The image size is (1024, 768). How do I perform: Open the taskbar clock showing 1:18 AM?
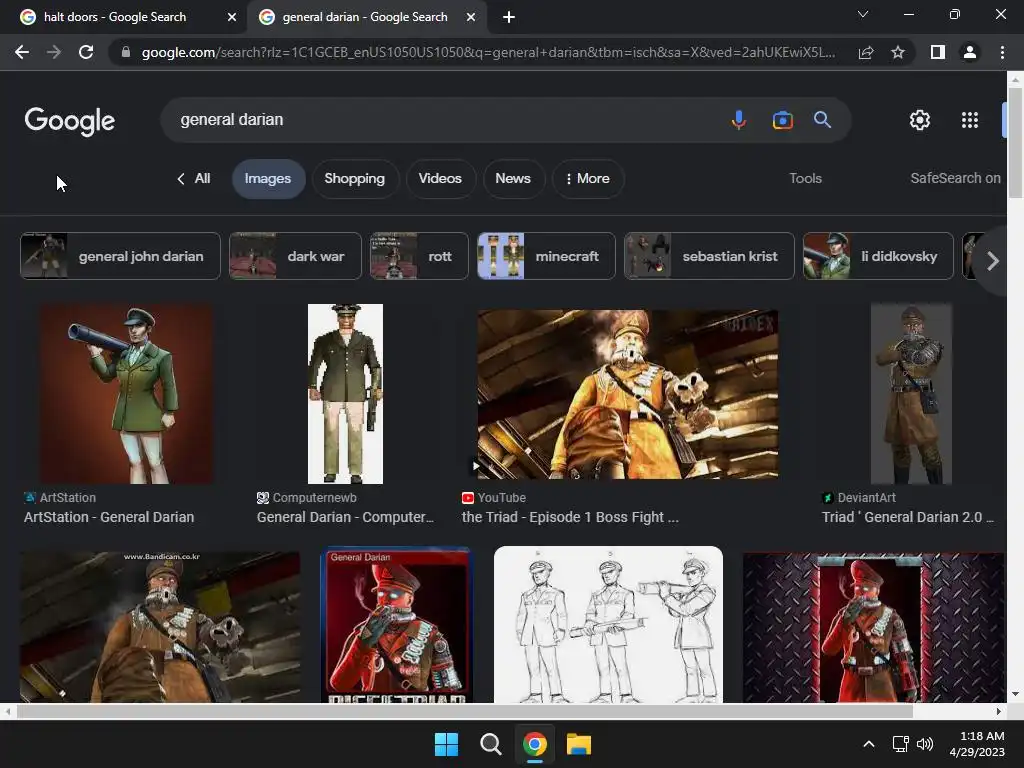pyautogui.click(x=977, y=744)
